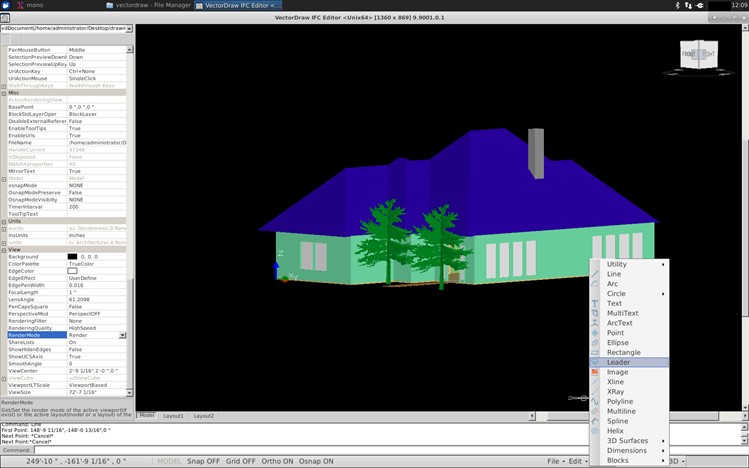Viewport: 749px width, 468px height.
Task: Open the Edit menu in the status bar
Action: (577, 461)
